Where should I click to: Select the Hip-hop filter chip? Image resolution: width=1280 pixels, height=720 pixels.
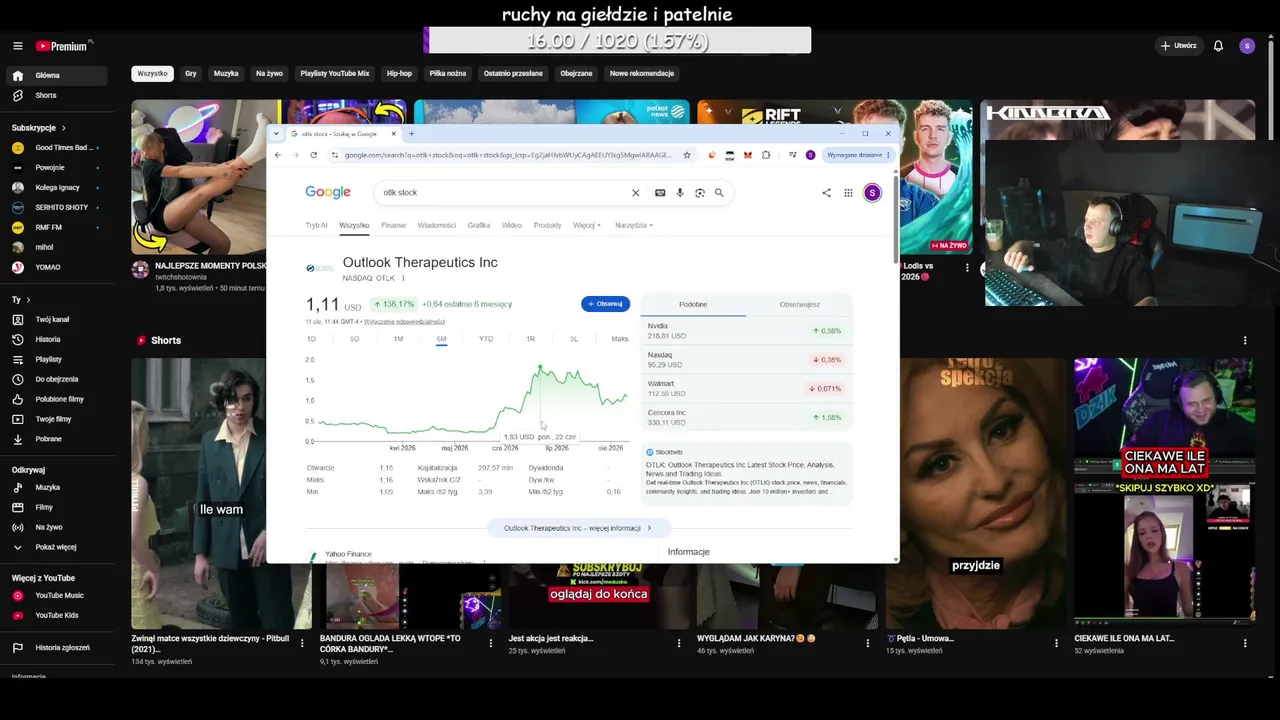[399, 74]
